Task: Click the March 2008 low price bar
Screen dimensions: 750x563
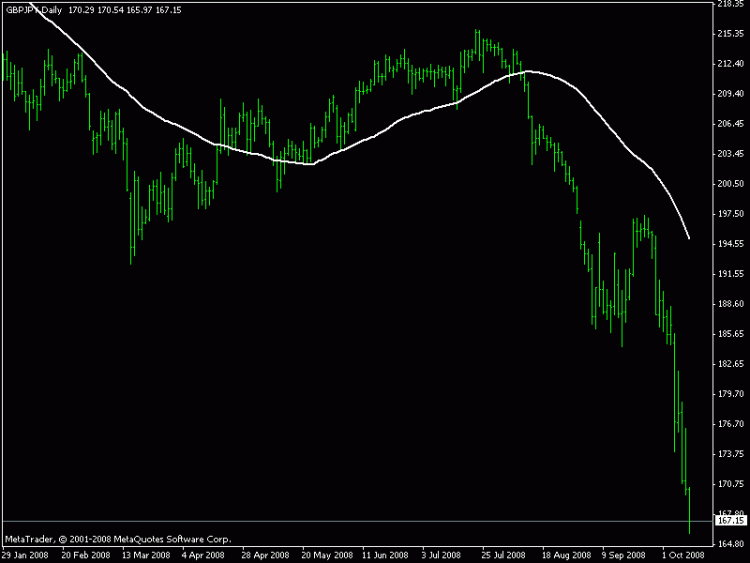Action: click(x=131, y=228)
